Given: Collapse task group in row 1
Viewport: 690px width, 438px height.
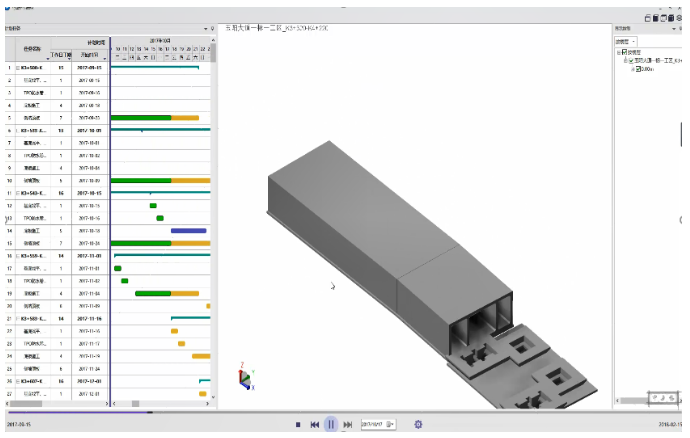Looking at the screenshot, I should 18,68.
